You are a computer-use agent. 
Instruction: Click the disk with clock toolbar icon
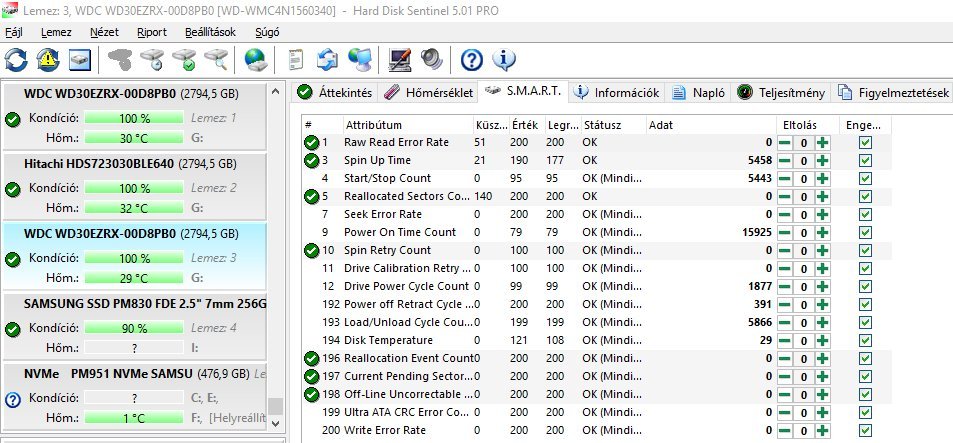click(x=151, y=60)
